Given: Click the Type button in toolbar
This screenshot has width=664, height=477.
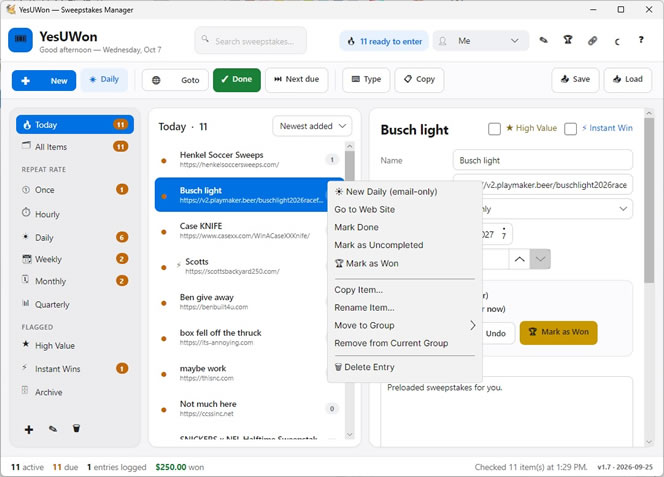Looking at the screenshot, I should pos(366,80).
